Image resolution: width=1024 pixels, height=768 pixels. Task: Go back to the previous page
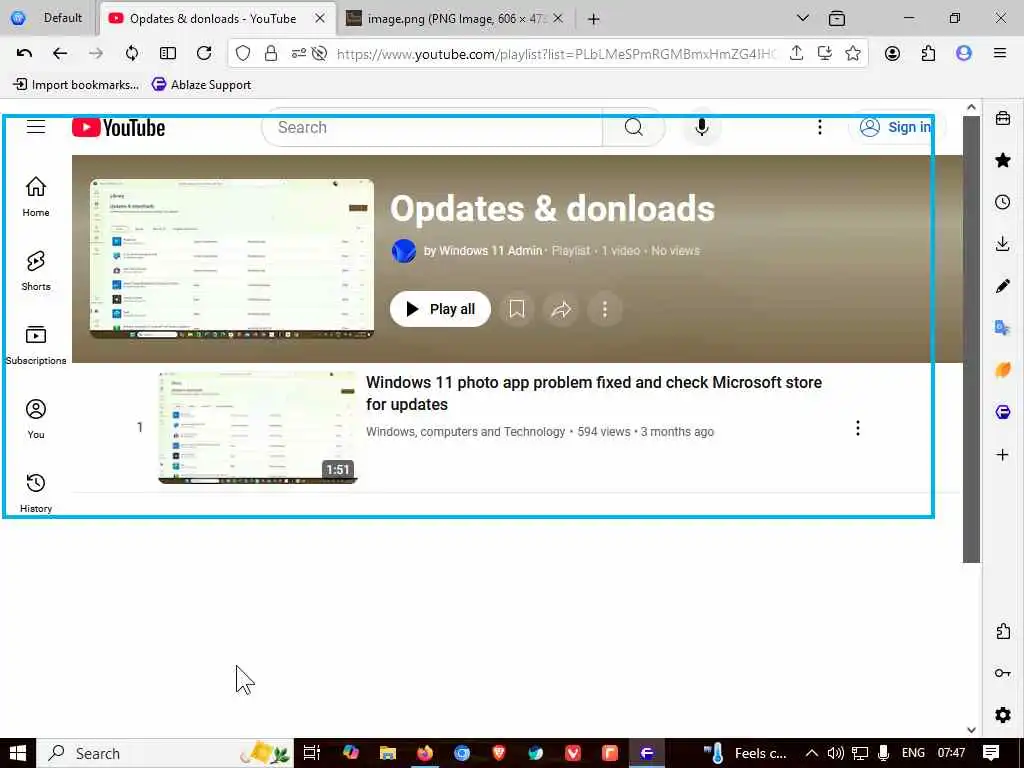(60, 54)
